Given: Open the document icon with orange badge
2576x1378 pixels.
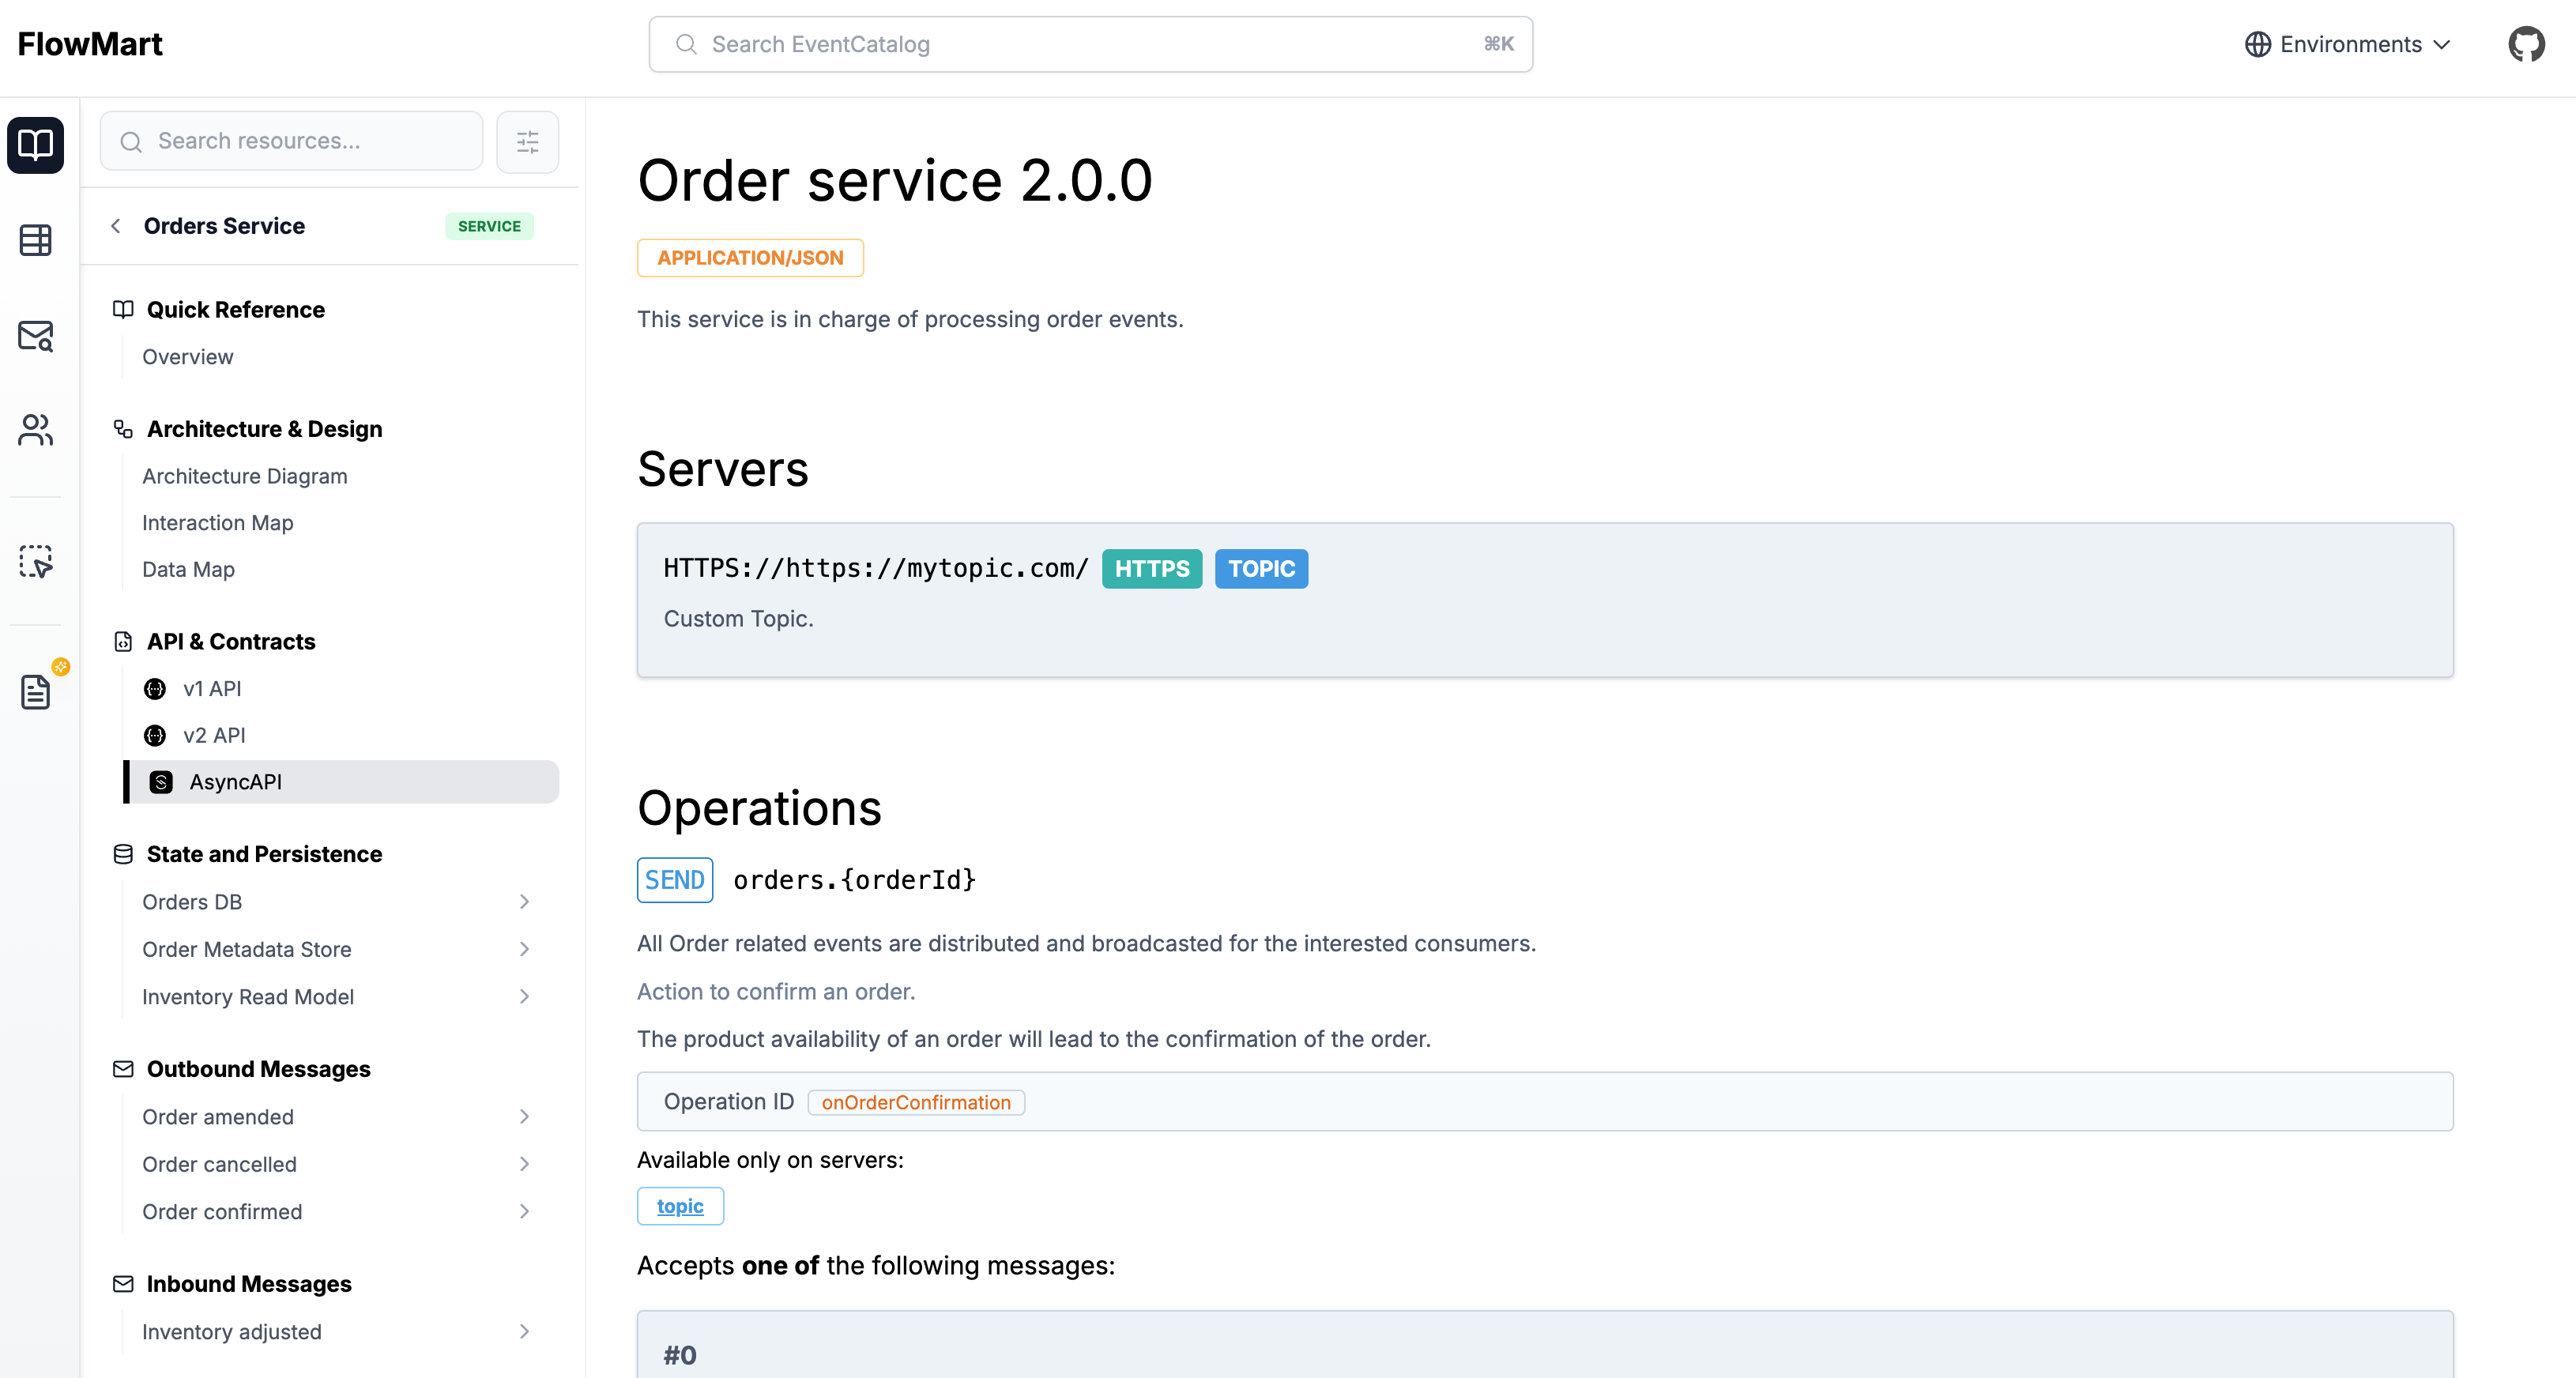Looking at the screenshot, I should (36, 691).
